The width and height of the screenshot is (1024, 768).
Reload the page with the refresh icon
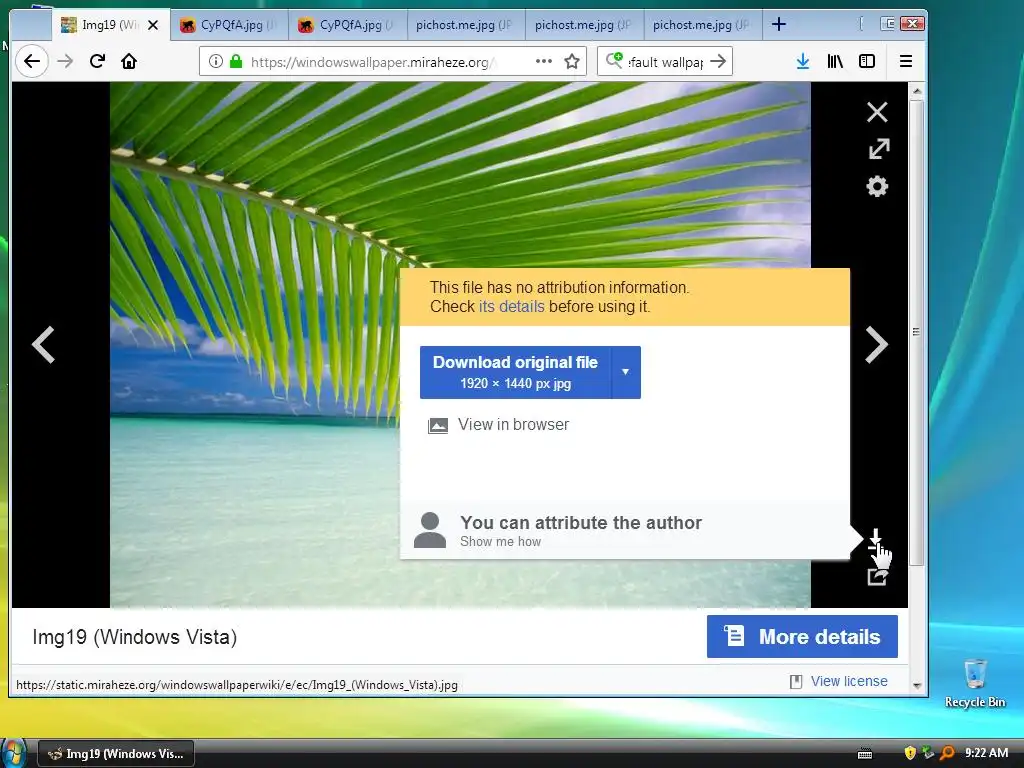[97, 61]
